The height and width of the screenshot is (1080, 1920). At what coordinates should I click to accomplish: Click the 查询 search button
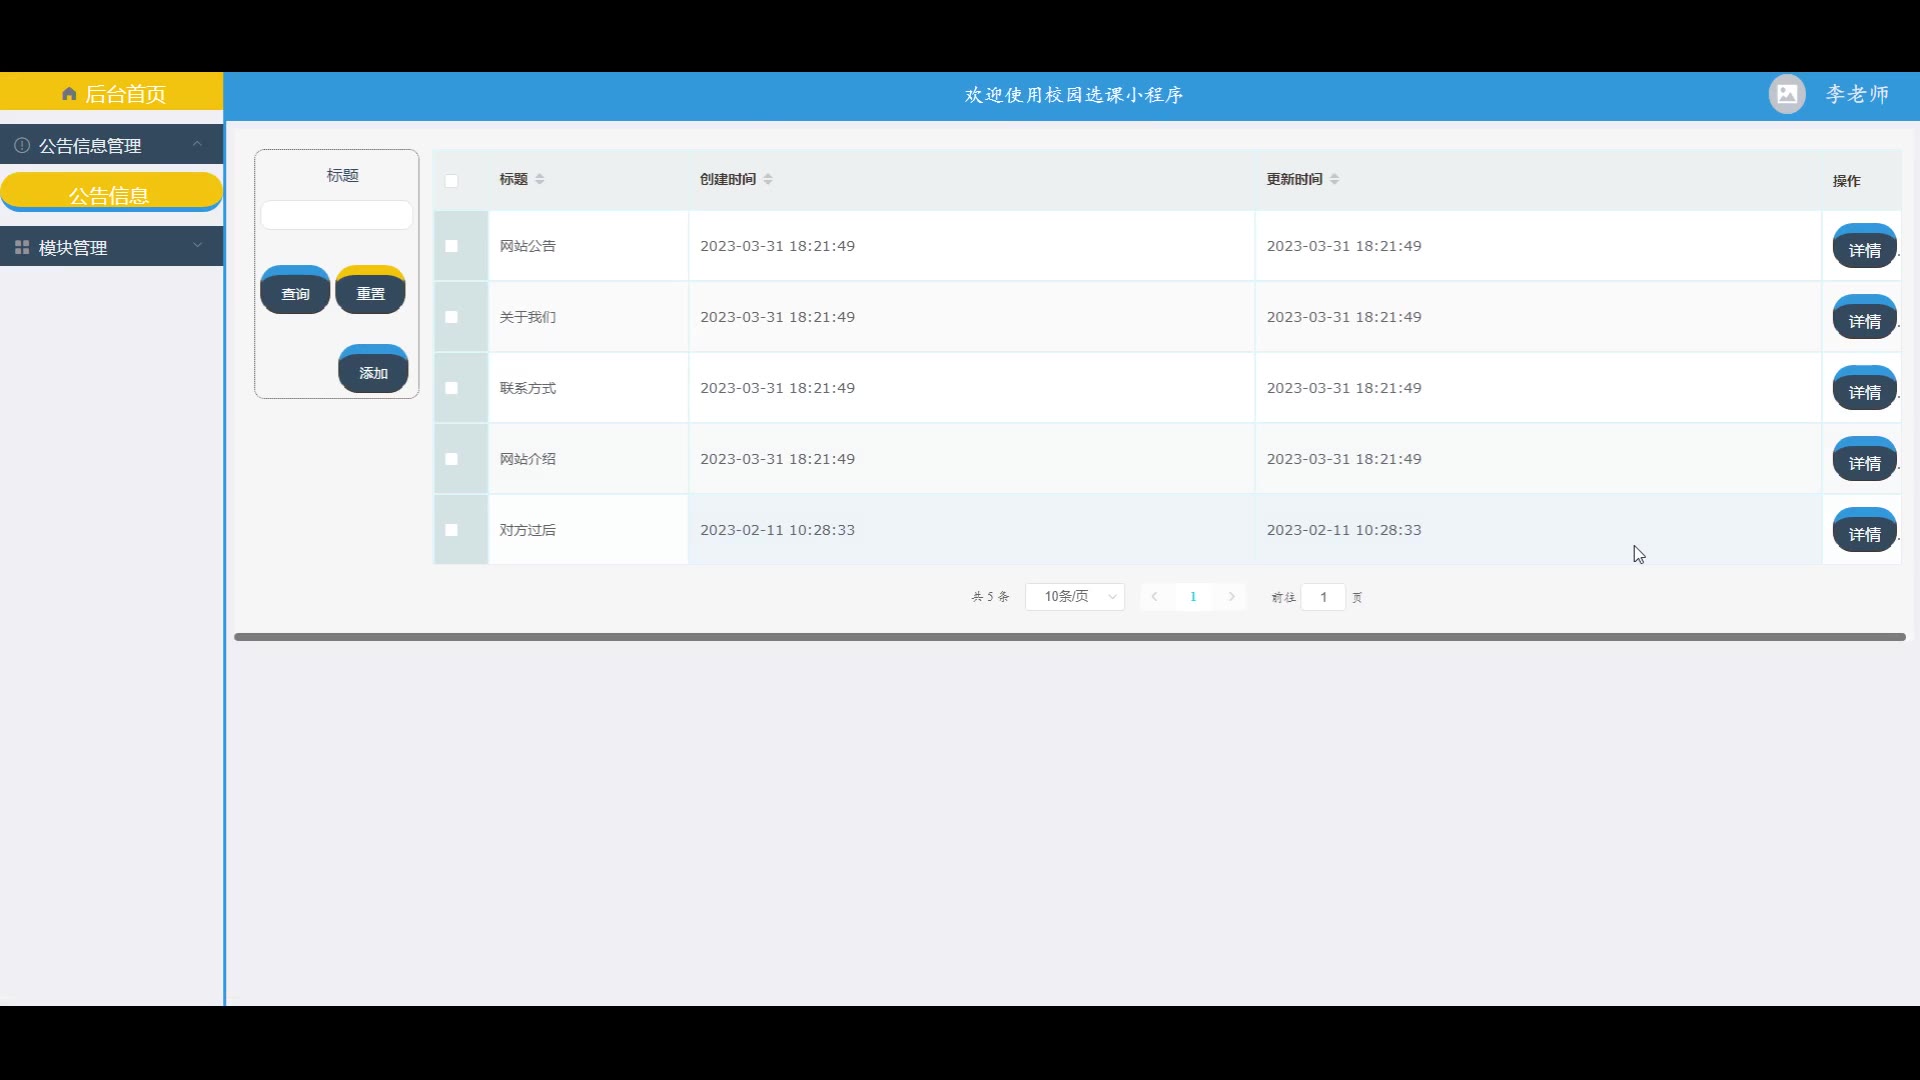coord(295,293)
